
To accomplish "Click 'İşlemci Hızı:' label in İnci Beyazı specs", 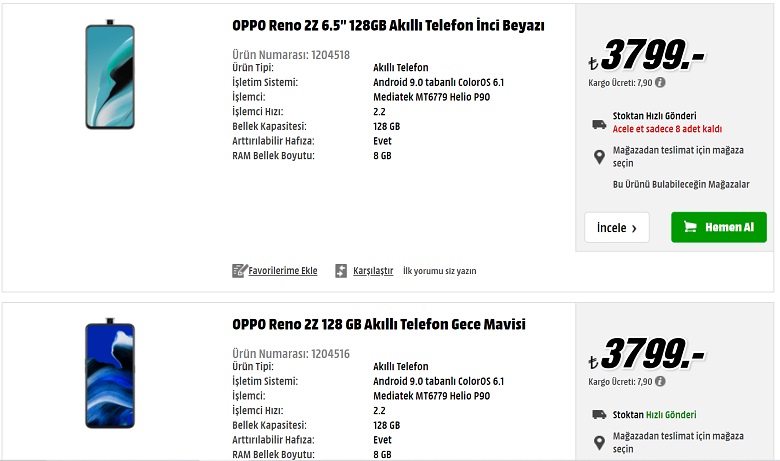I will (258, 112).
